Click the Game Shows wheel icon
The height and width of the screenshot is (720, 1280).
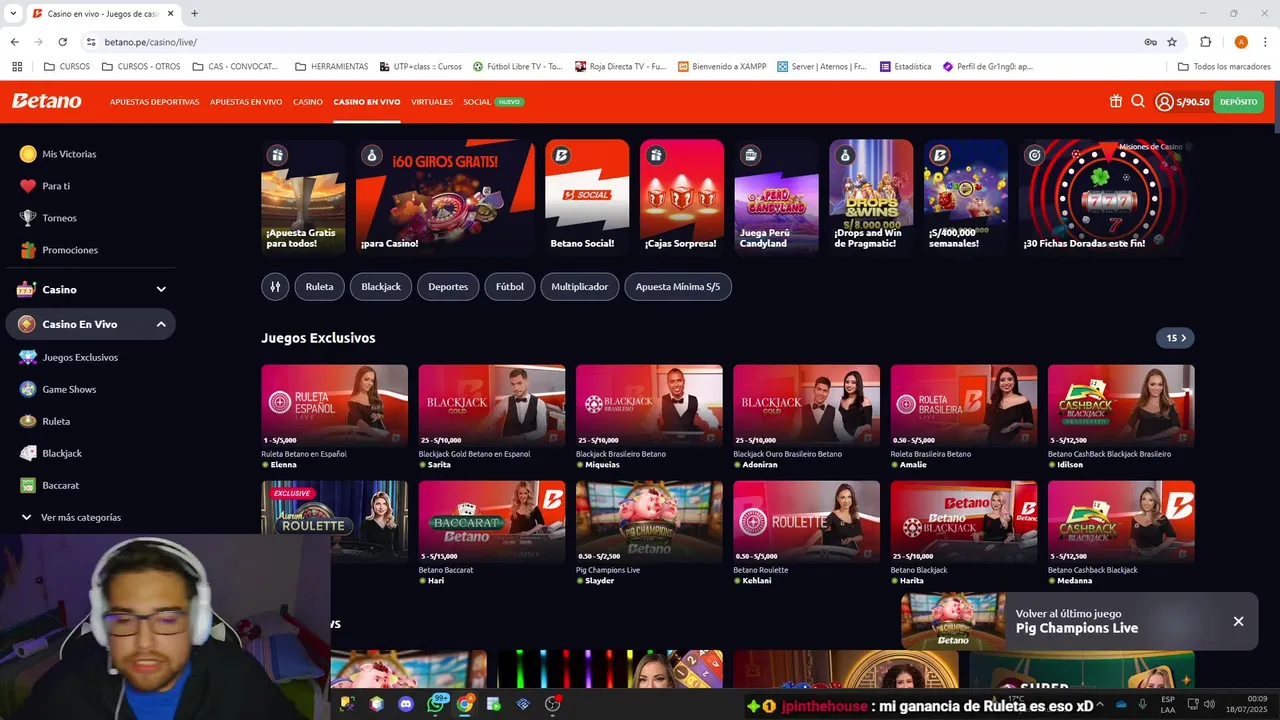[x=28, y=389]
